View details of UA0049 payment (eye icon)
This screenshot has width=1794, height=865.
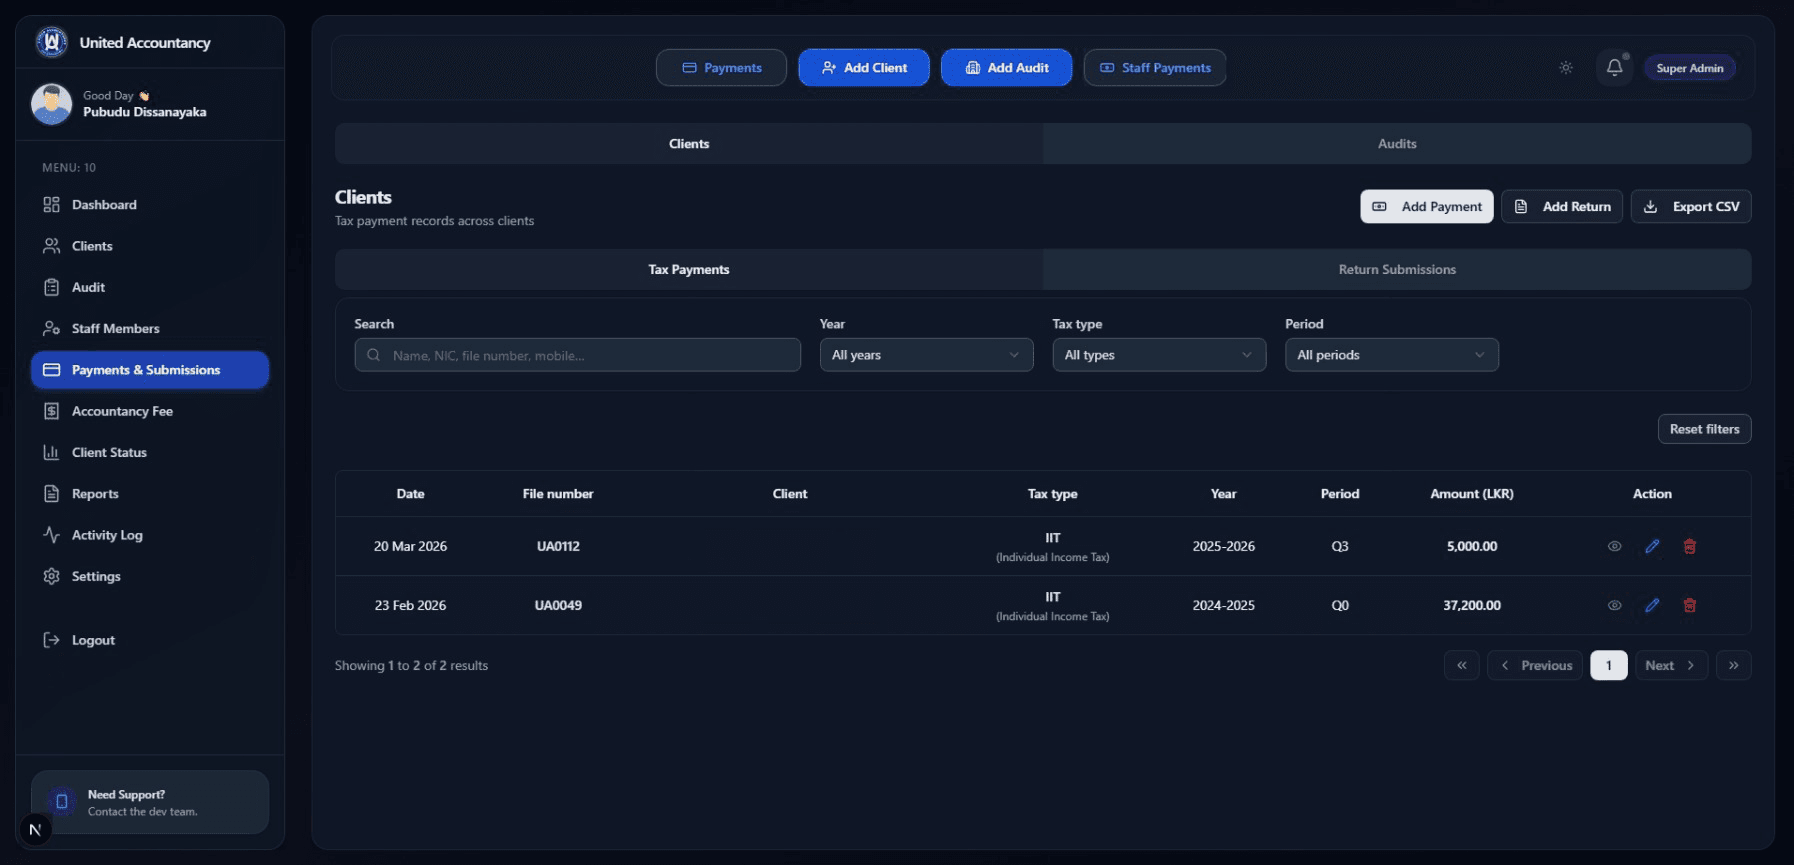click(1614, 605)
